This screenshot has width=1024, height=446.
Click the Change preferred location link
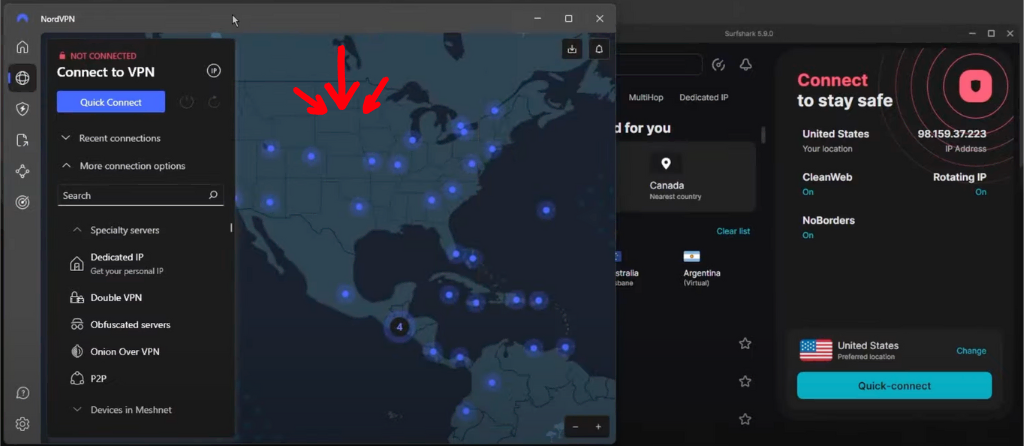(970, 351)
